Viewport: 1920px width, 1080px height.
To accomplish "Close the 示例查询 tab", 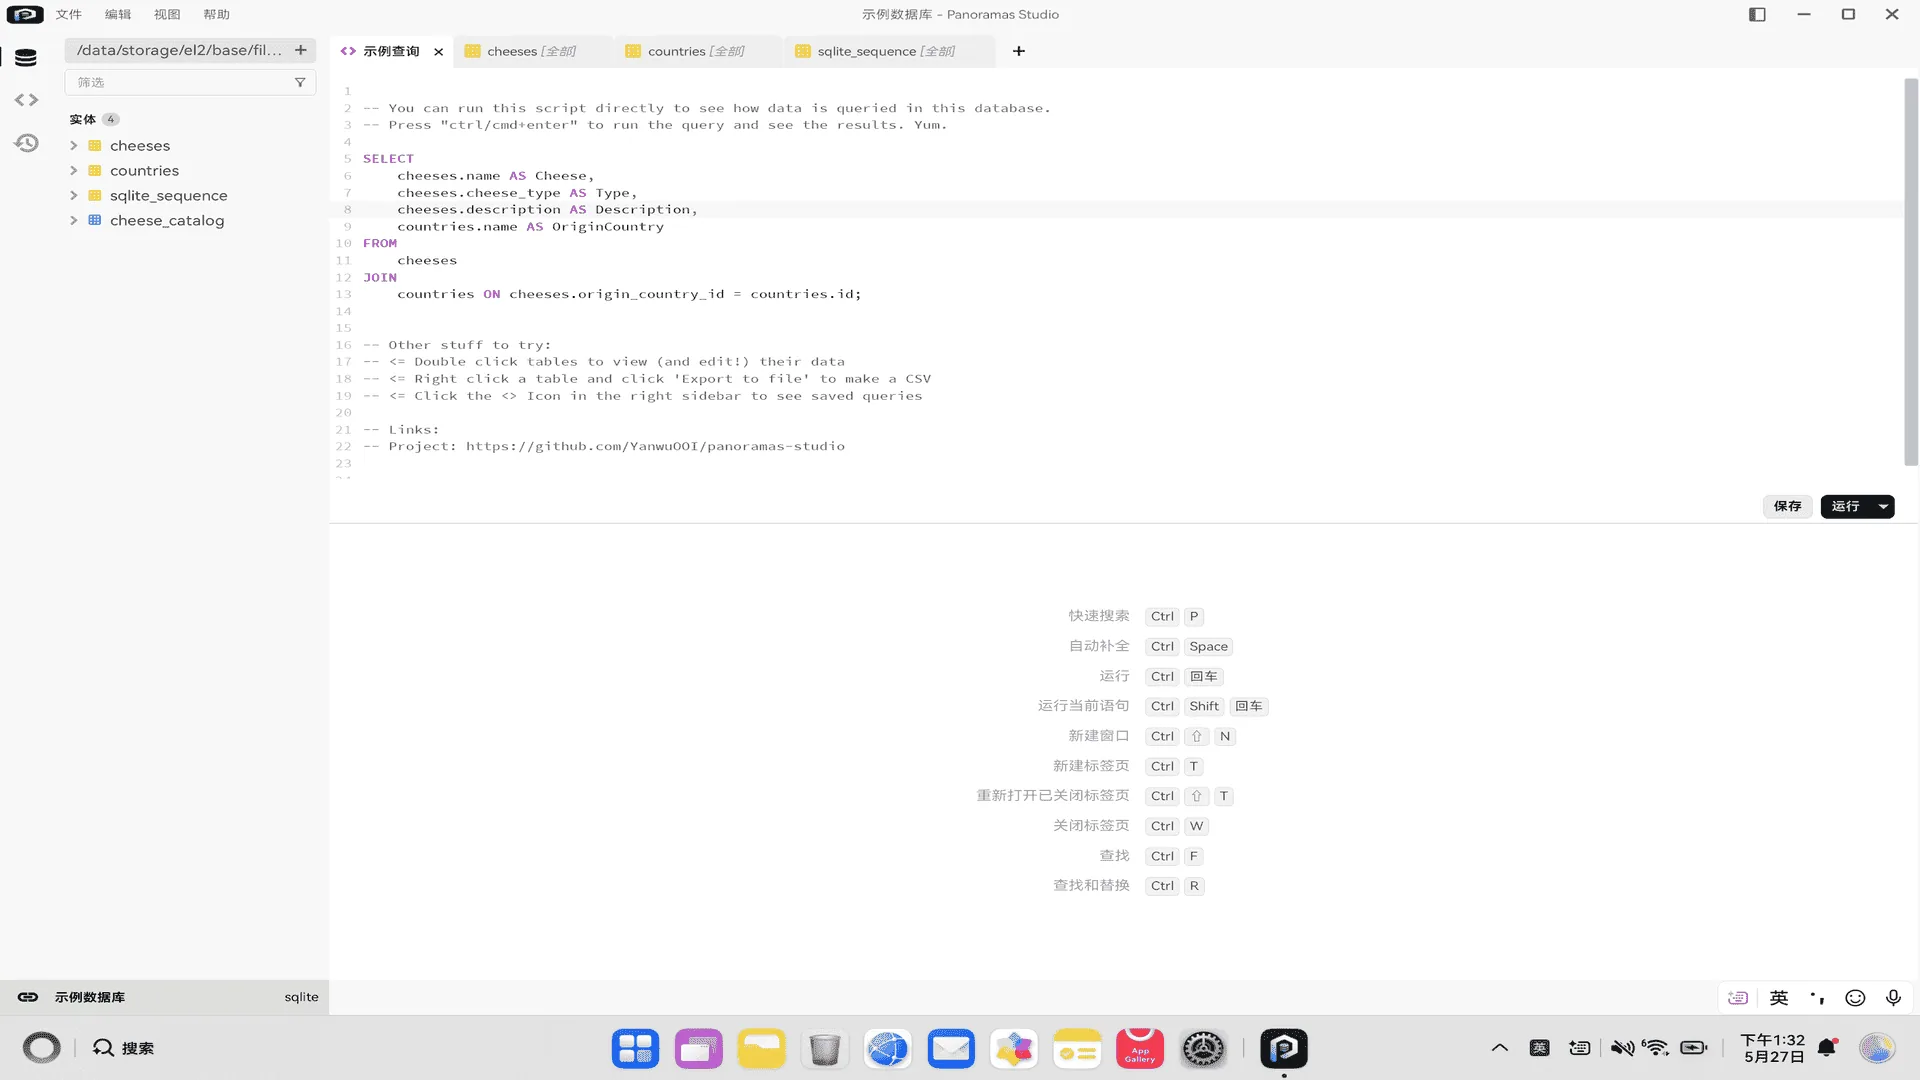I will (438, 52).
